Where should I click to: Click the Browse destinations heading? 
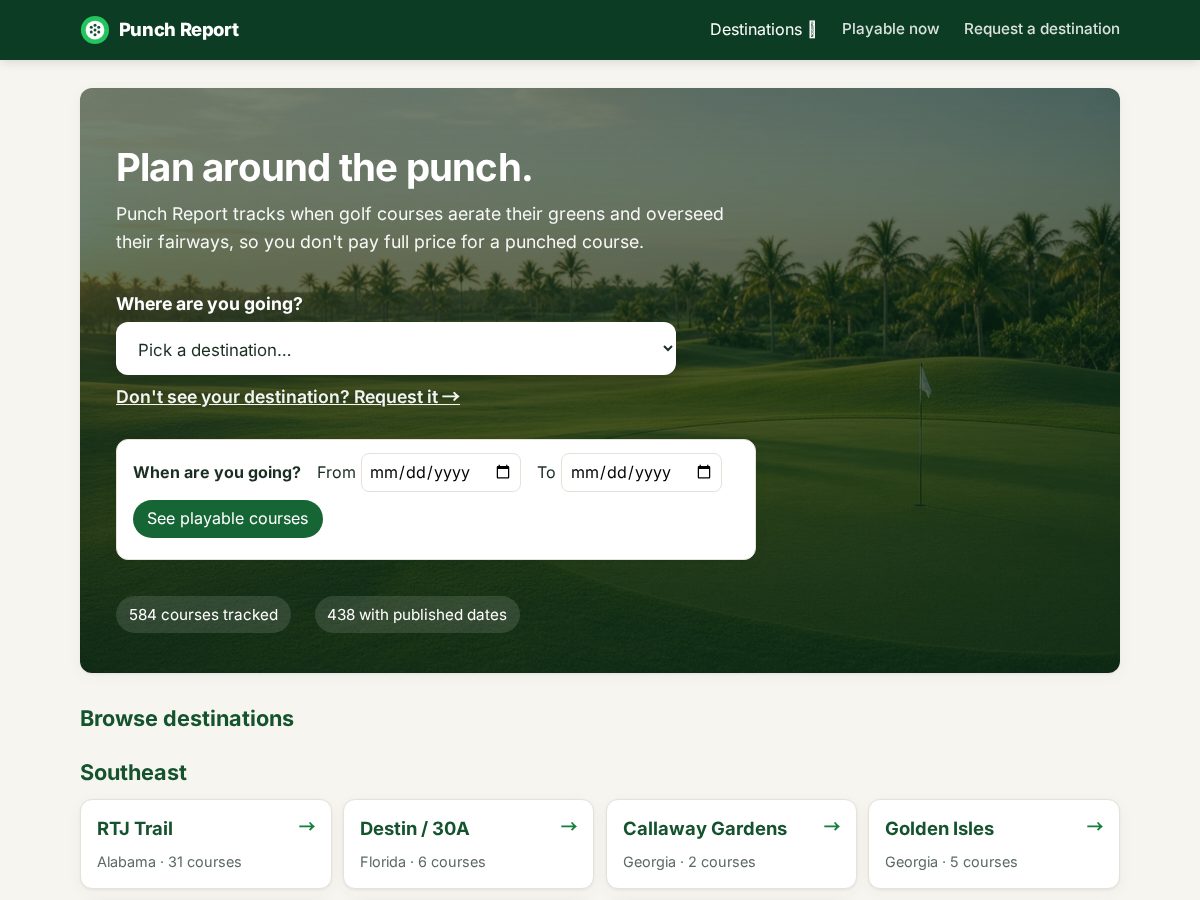[187, 719]
